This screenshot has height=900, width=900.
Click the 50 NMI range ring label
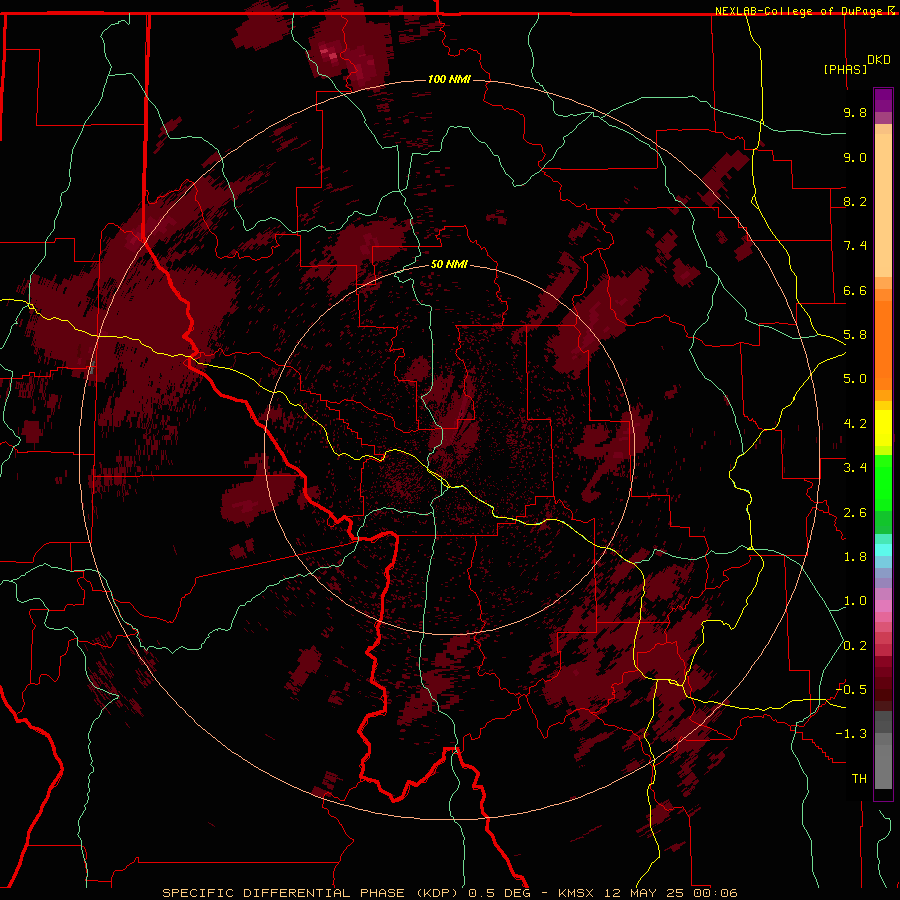pos(449,264)
